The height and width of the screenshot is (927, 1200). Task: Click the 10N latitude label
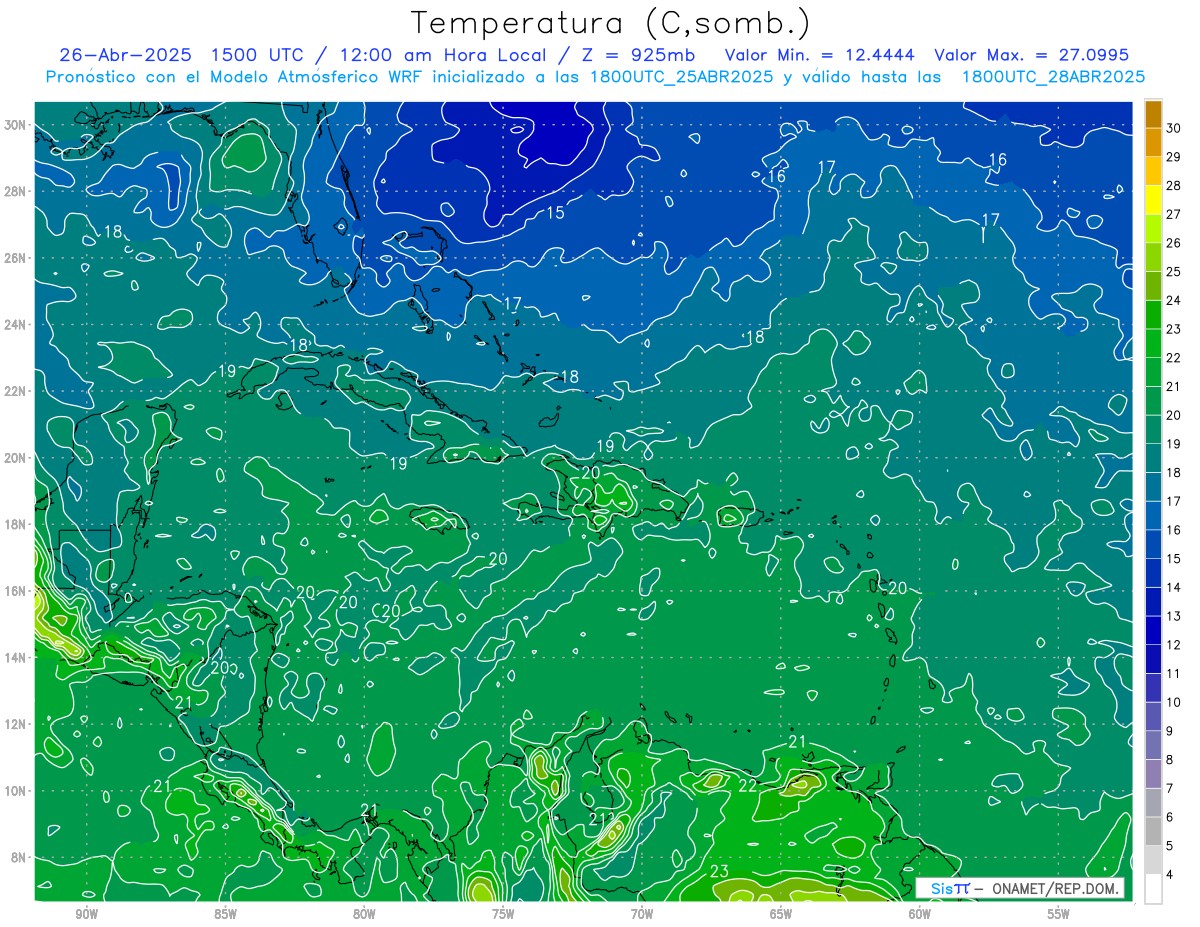click(16, 791)
